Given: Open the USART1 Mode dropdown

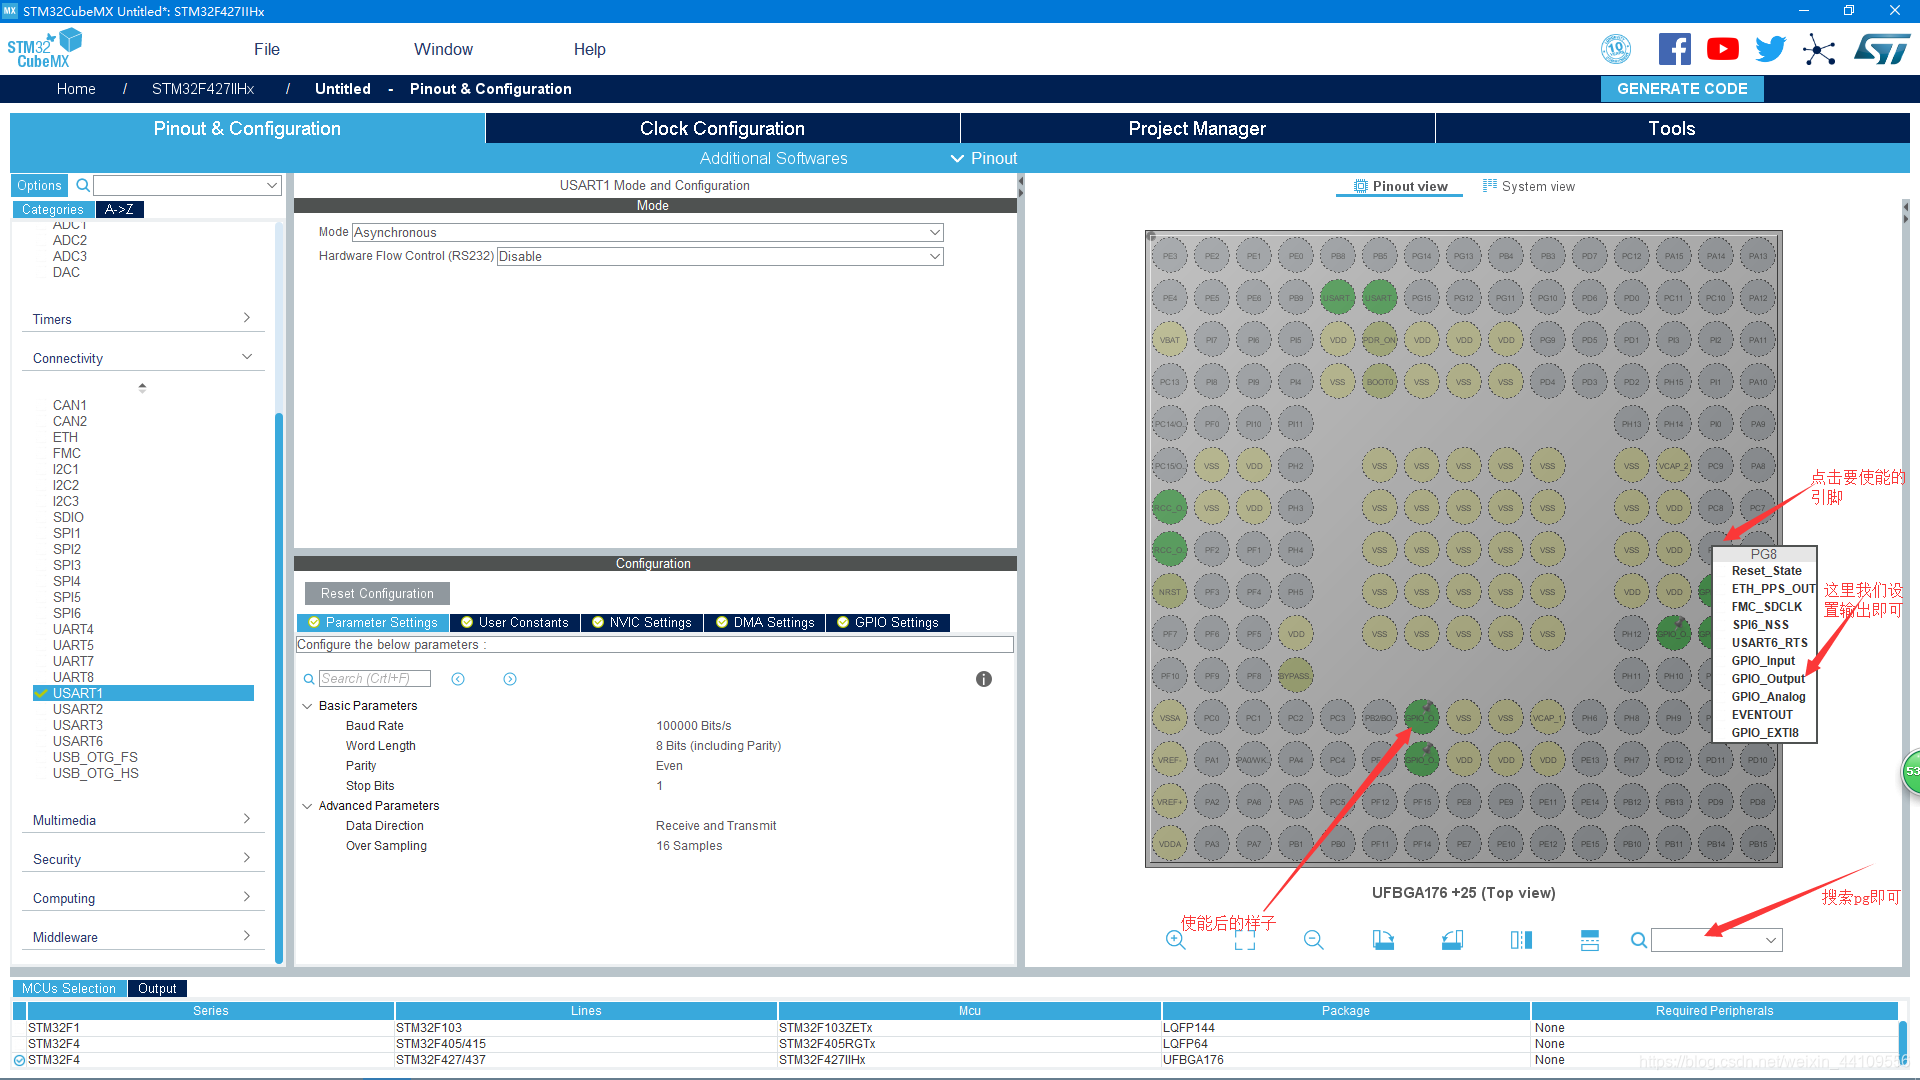Looking at the screenshot, I should coord(934,232).
